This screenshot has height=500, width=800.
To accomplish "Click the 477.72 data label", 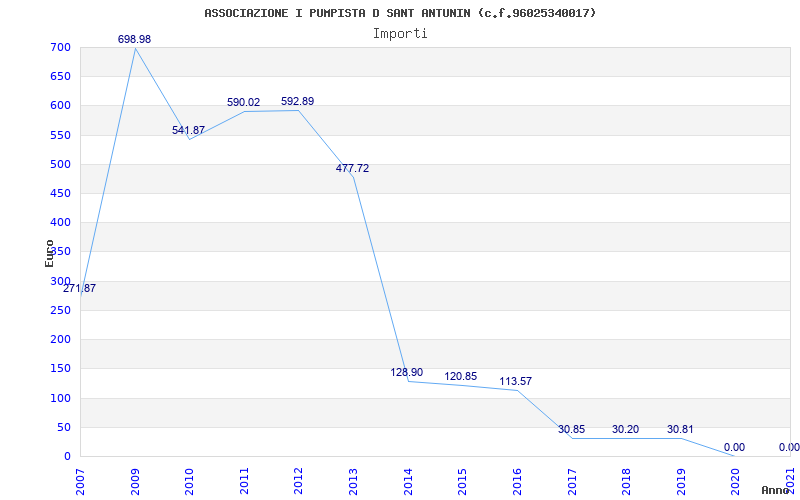I will coord(353,168).
